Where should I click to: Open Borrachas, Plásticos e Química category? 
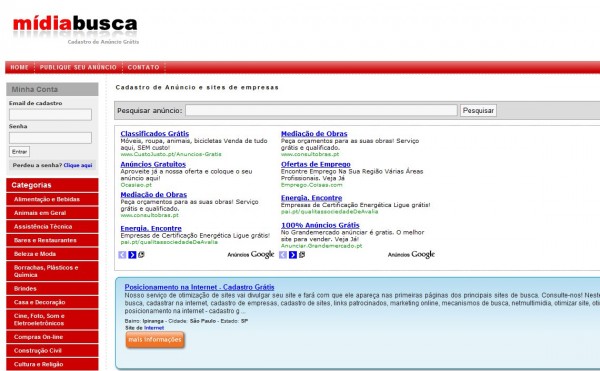[x=52, y=271]
